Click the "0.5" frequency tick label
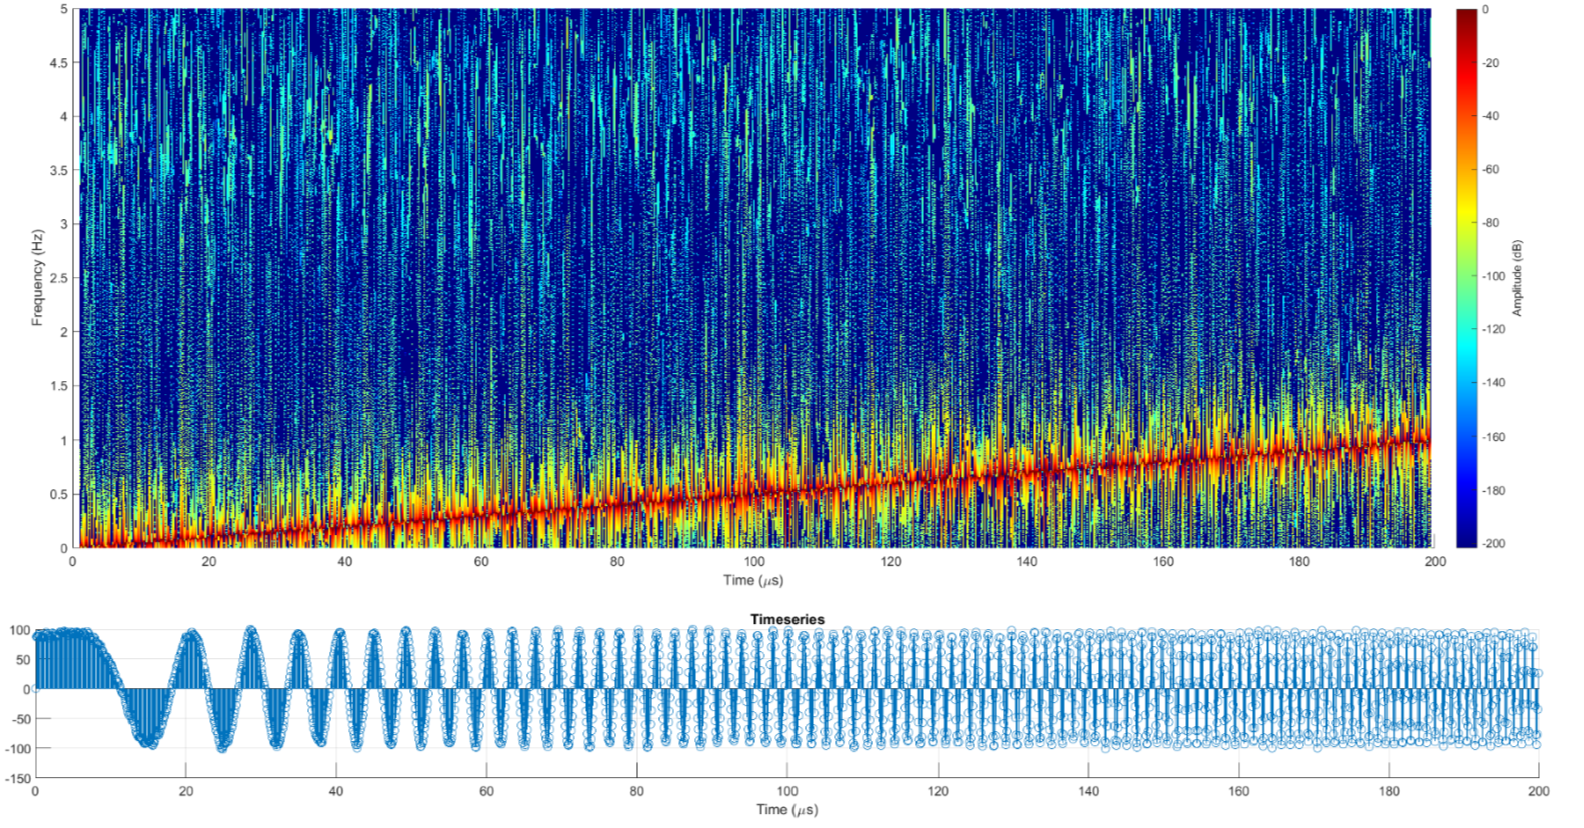1584x828 pixels. [x=58, y=494]
